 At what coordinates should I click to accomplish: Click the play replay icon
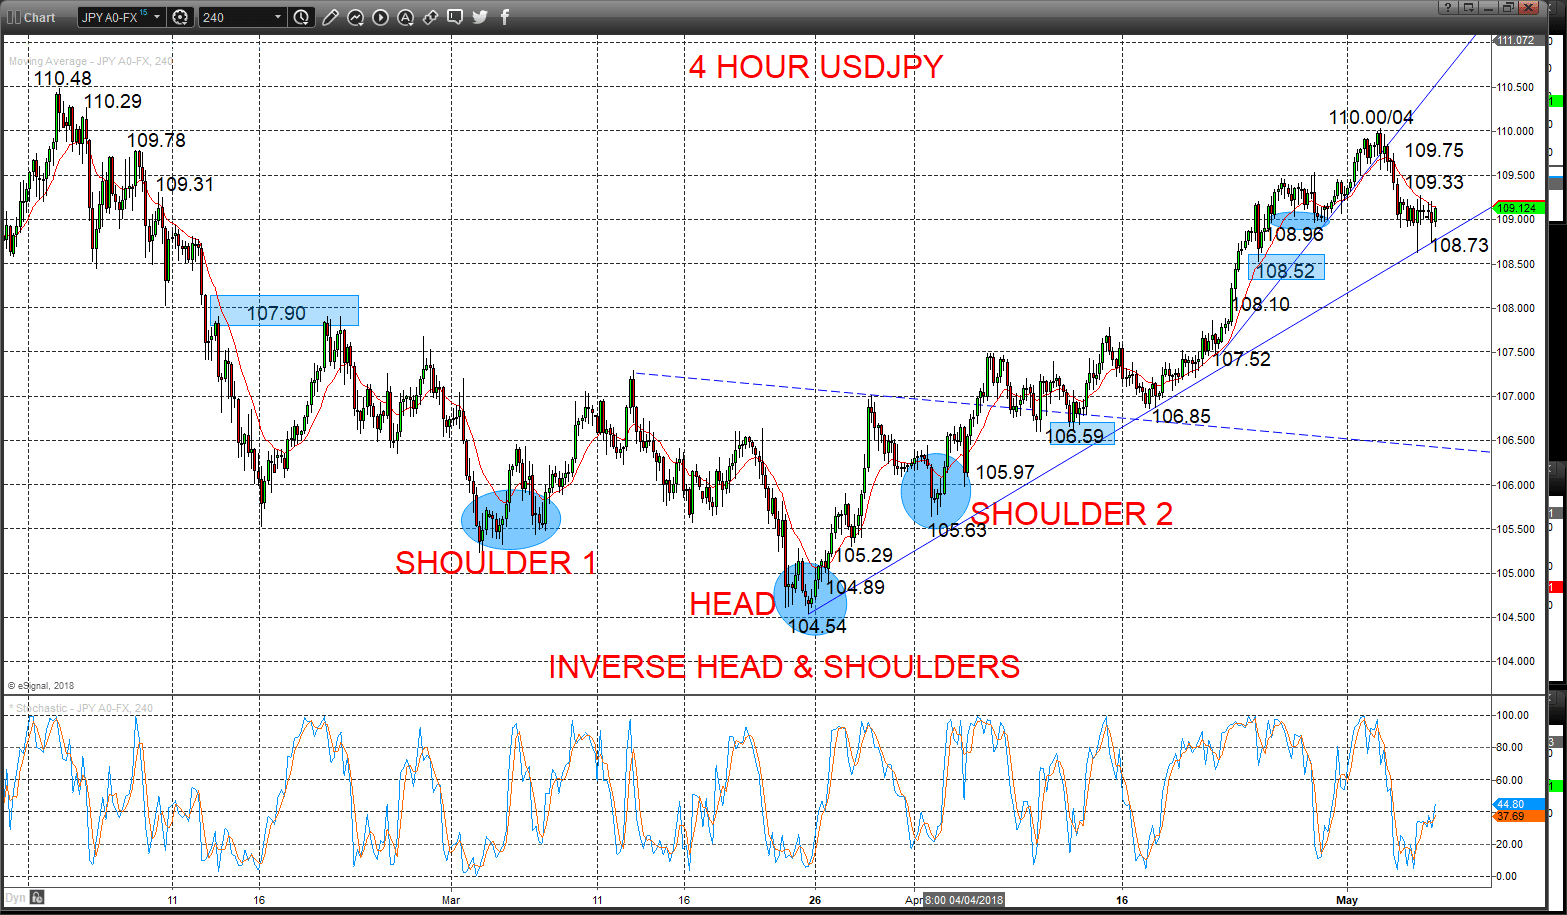pos(380,17)
